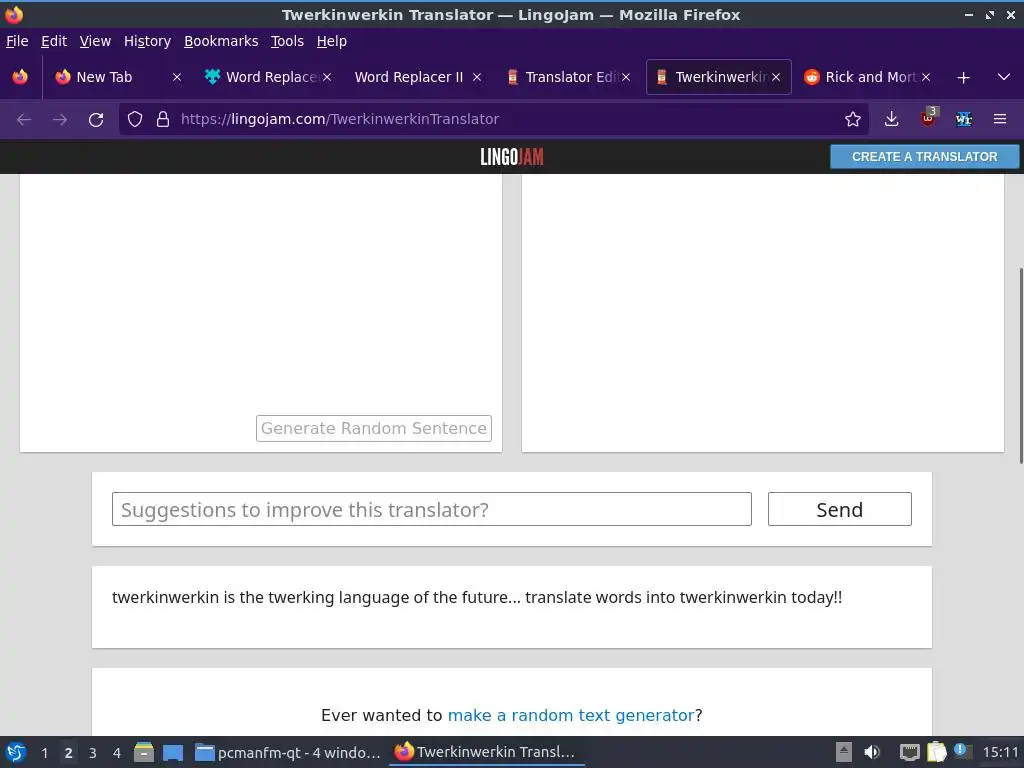1024x768 pixels.
Task: Open the Help menu
Action: point(332,41)
